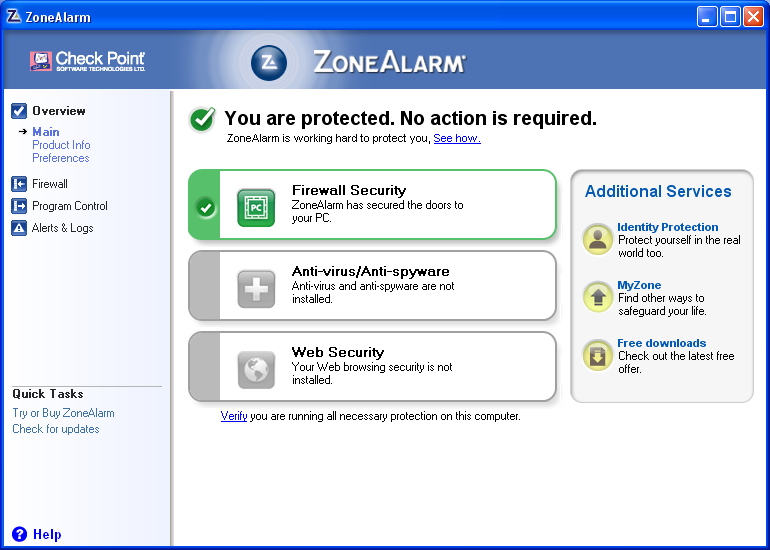This screenshot has height=550, width=770.
Task: Click the blue Help question mark icon
Action: tap(20, 534)
